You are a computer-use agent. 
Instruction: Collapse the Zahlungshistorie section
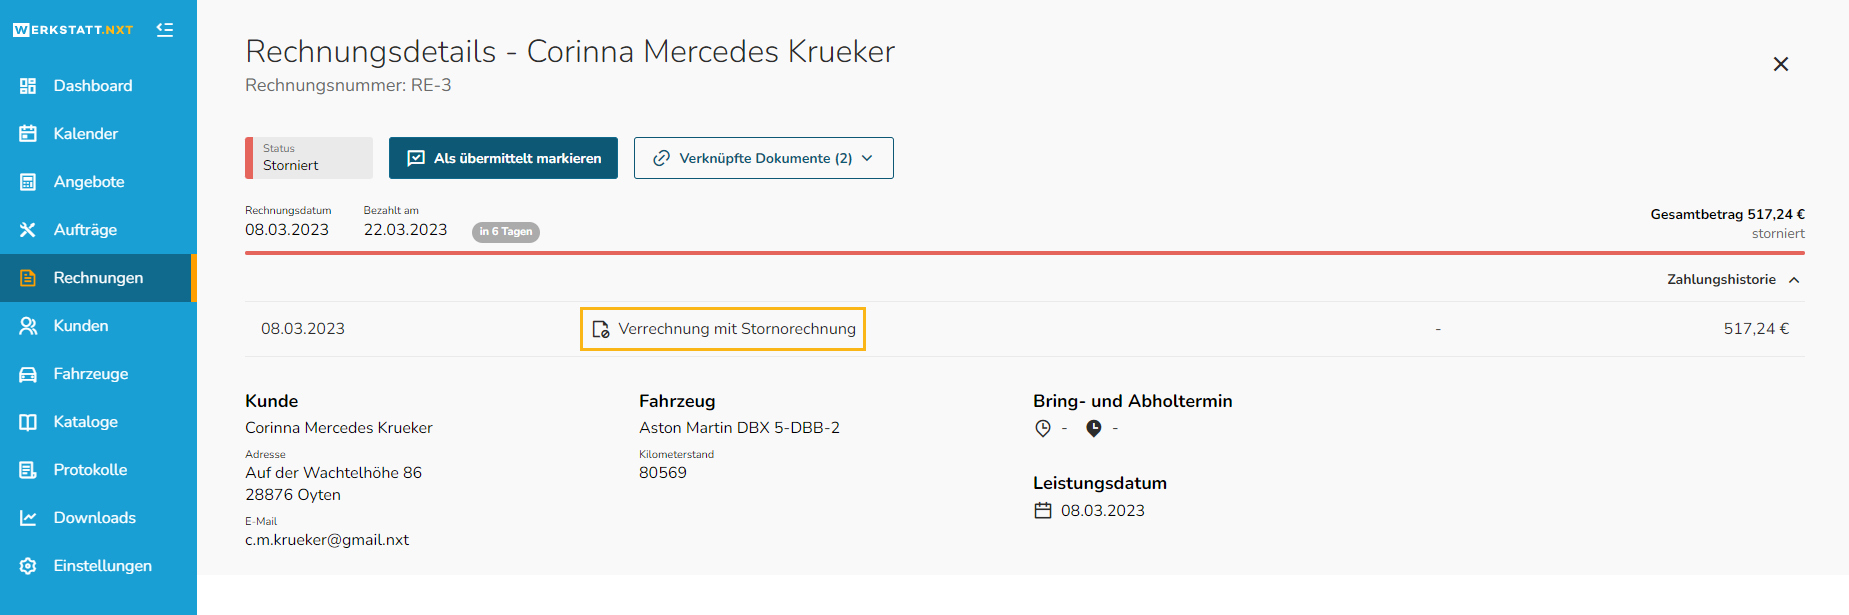(1733, 280)
